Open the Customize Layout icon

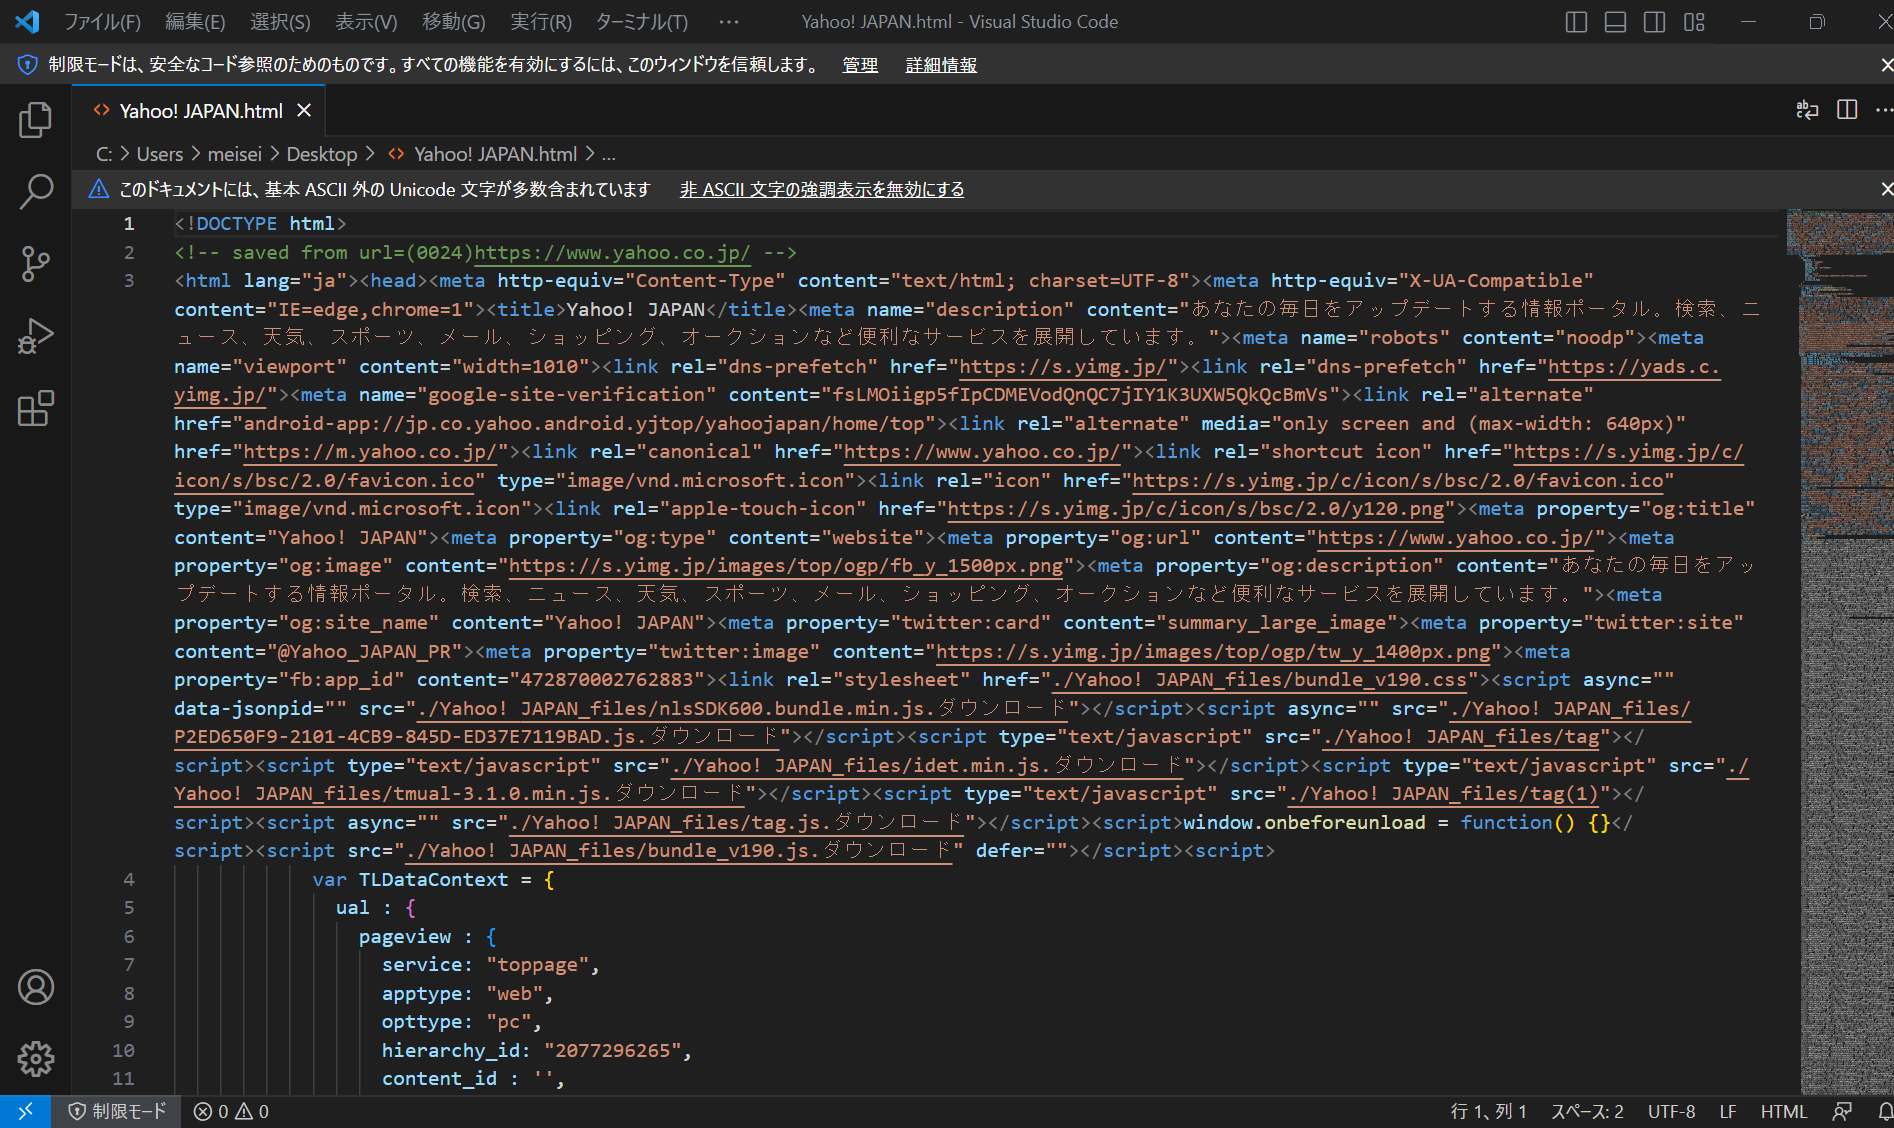[x=1694, y=22]
